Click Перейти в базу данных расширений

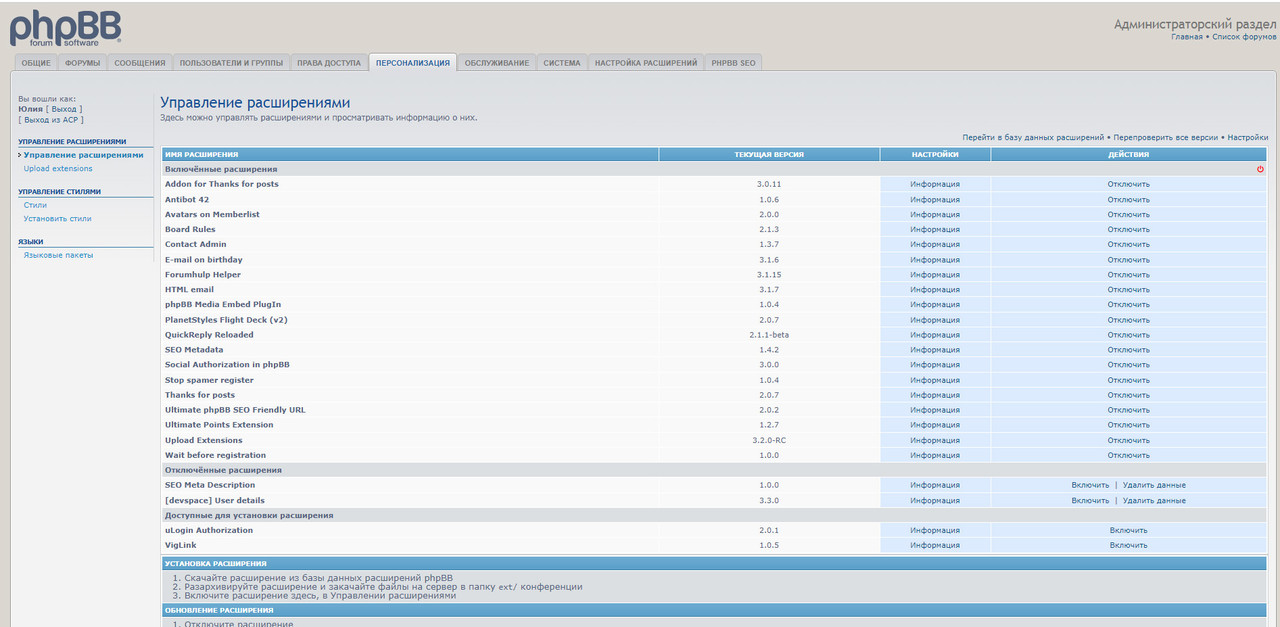click(1033, 137)
